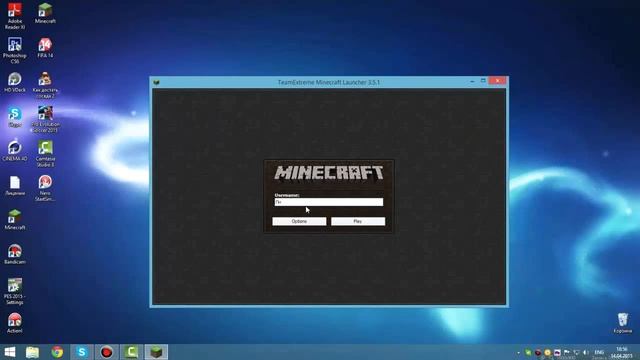The image size is (640, 360).
Task: Select Photoshop CS6 desktop shortcut
Action: click(x=15, y=50)
